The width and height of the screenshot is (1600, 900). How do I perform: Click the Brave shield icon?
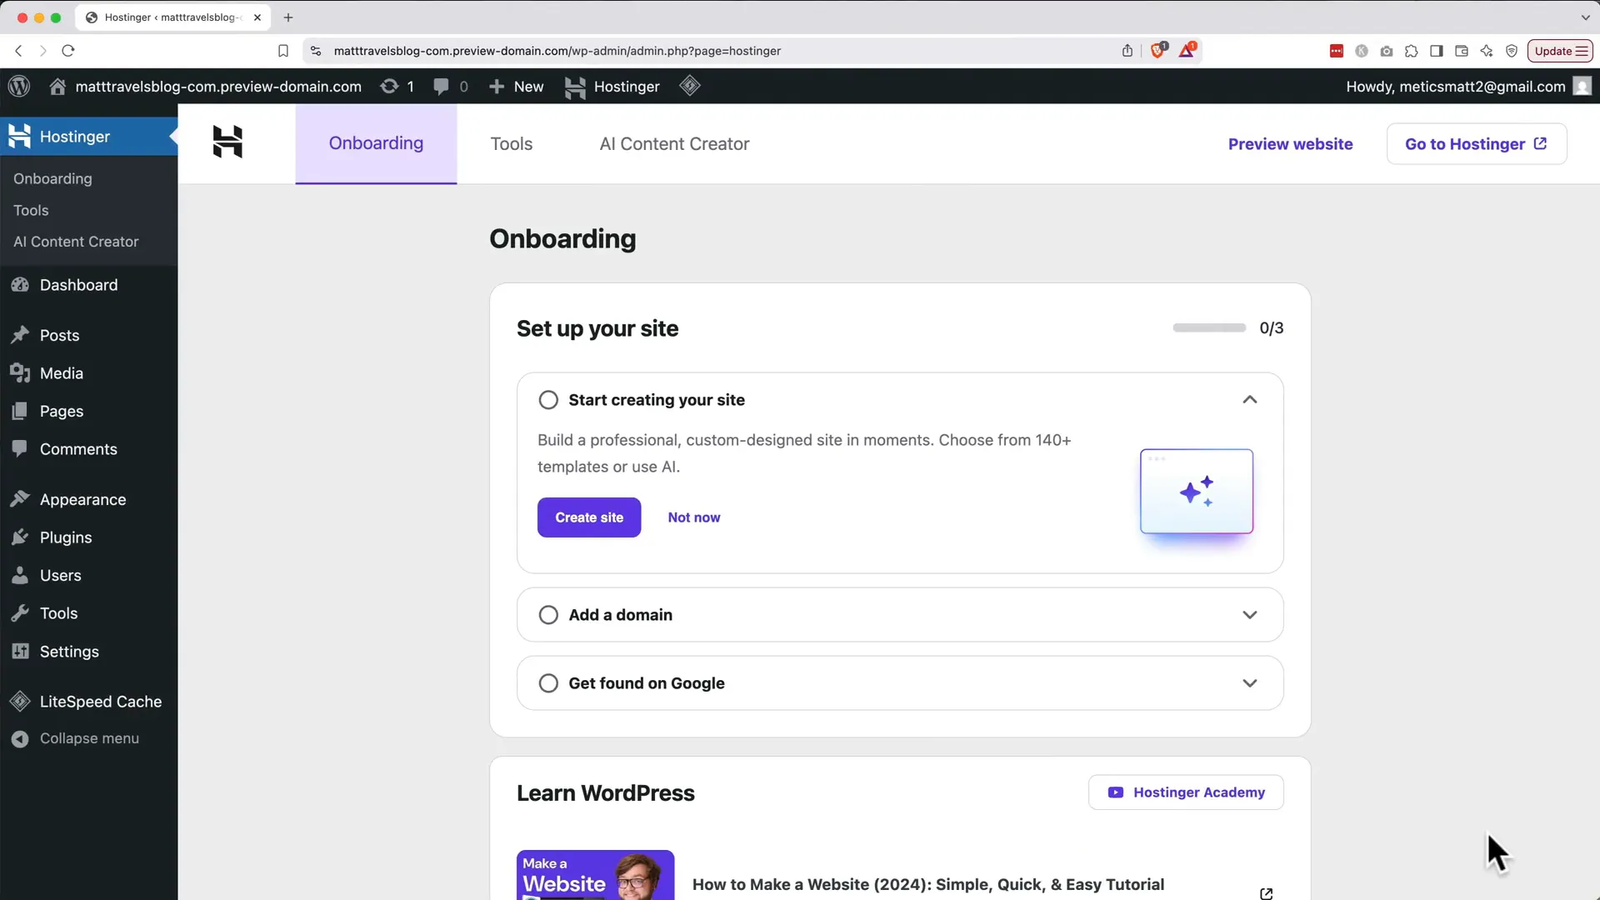tap(1158, 50)
